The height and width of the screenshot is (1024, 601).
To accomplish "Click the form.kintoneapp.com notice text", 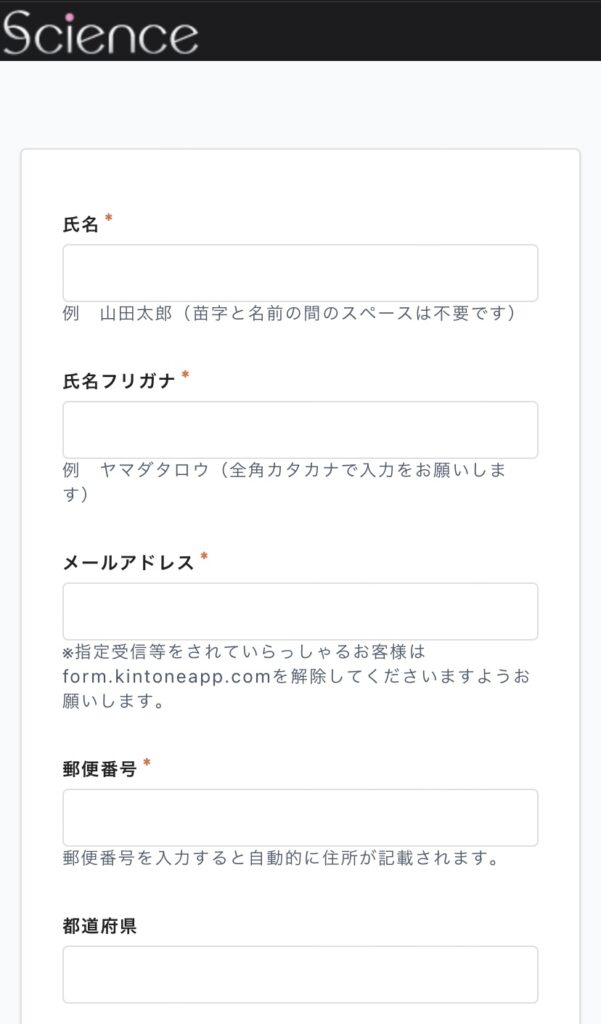I will (296, 676).
